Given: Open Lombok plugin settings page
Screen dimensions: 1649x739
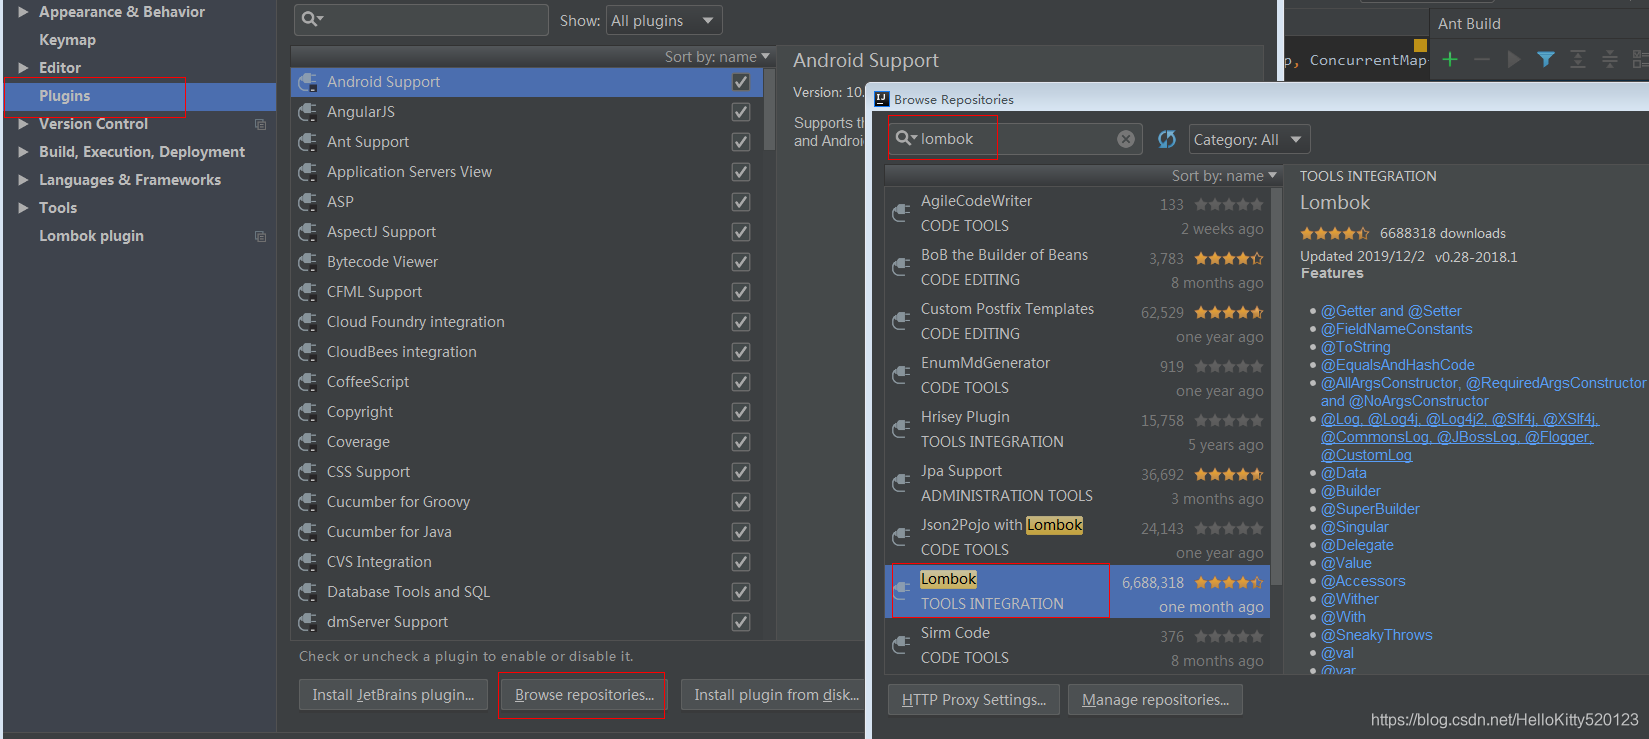Looking at the screenshot, I should pos(91,236).
